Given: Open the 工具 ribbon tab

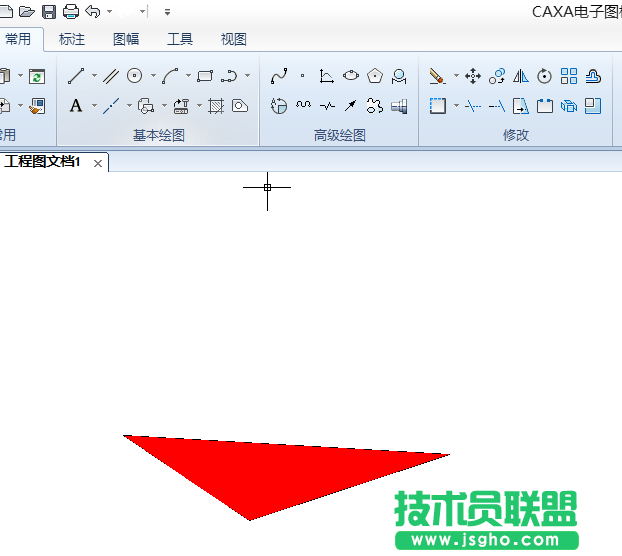Looking at the screenshot, I should (180, 39).
